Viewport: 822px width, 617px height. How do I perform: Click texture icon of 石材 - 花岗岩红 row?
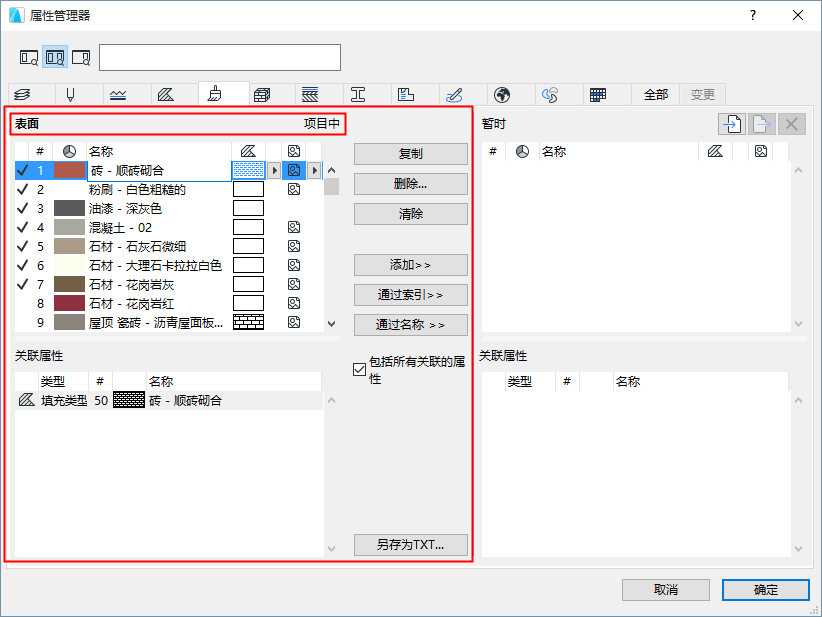point(294,303)
